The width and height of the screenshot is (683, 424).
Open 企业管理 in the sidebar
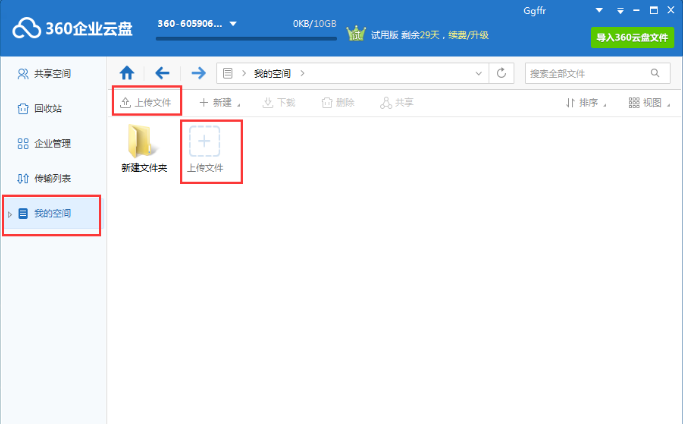[44, 143]
